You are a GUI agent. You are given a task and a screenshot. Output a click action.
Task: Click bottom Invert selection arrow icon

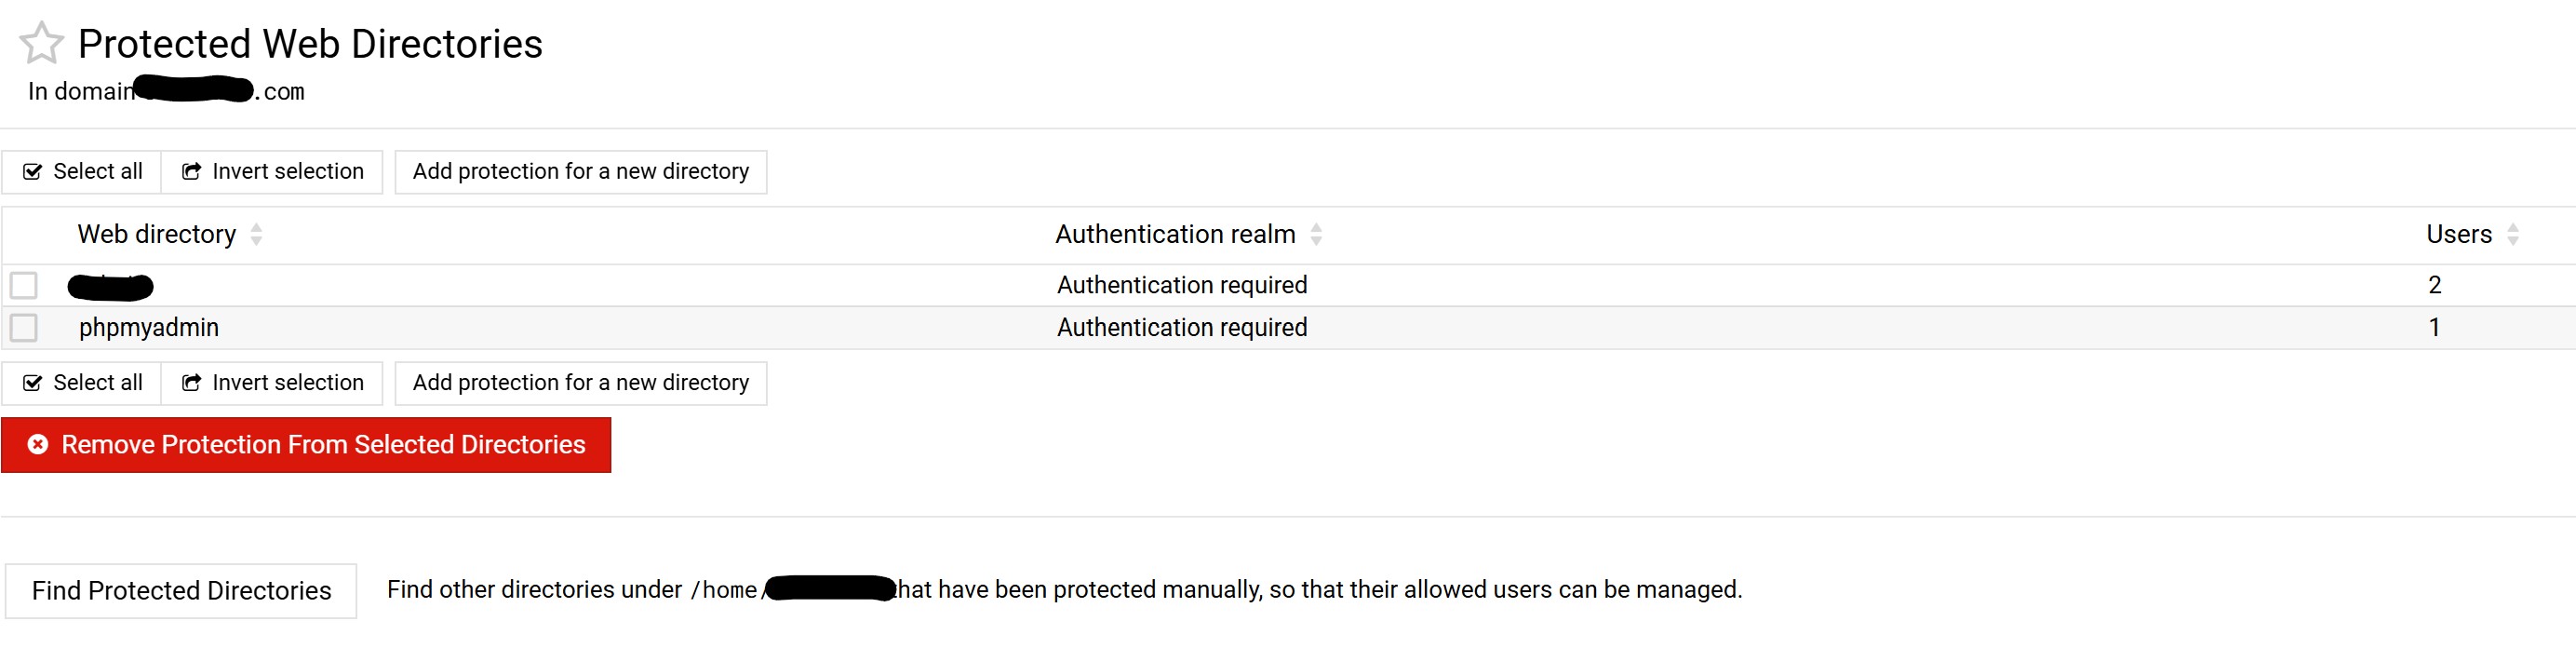(x=191, y=383)
